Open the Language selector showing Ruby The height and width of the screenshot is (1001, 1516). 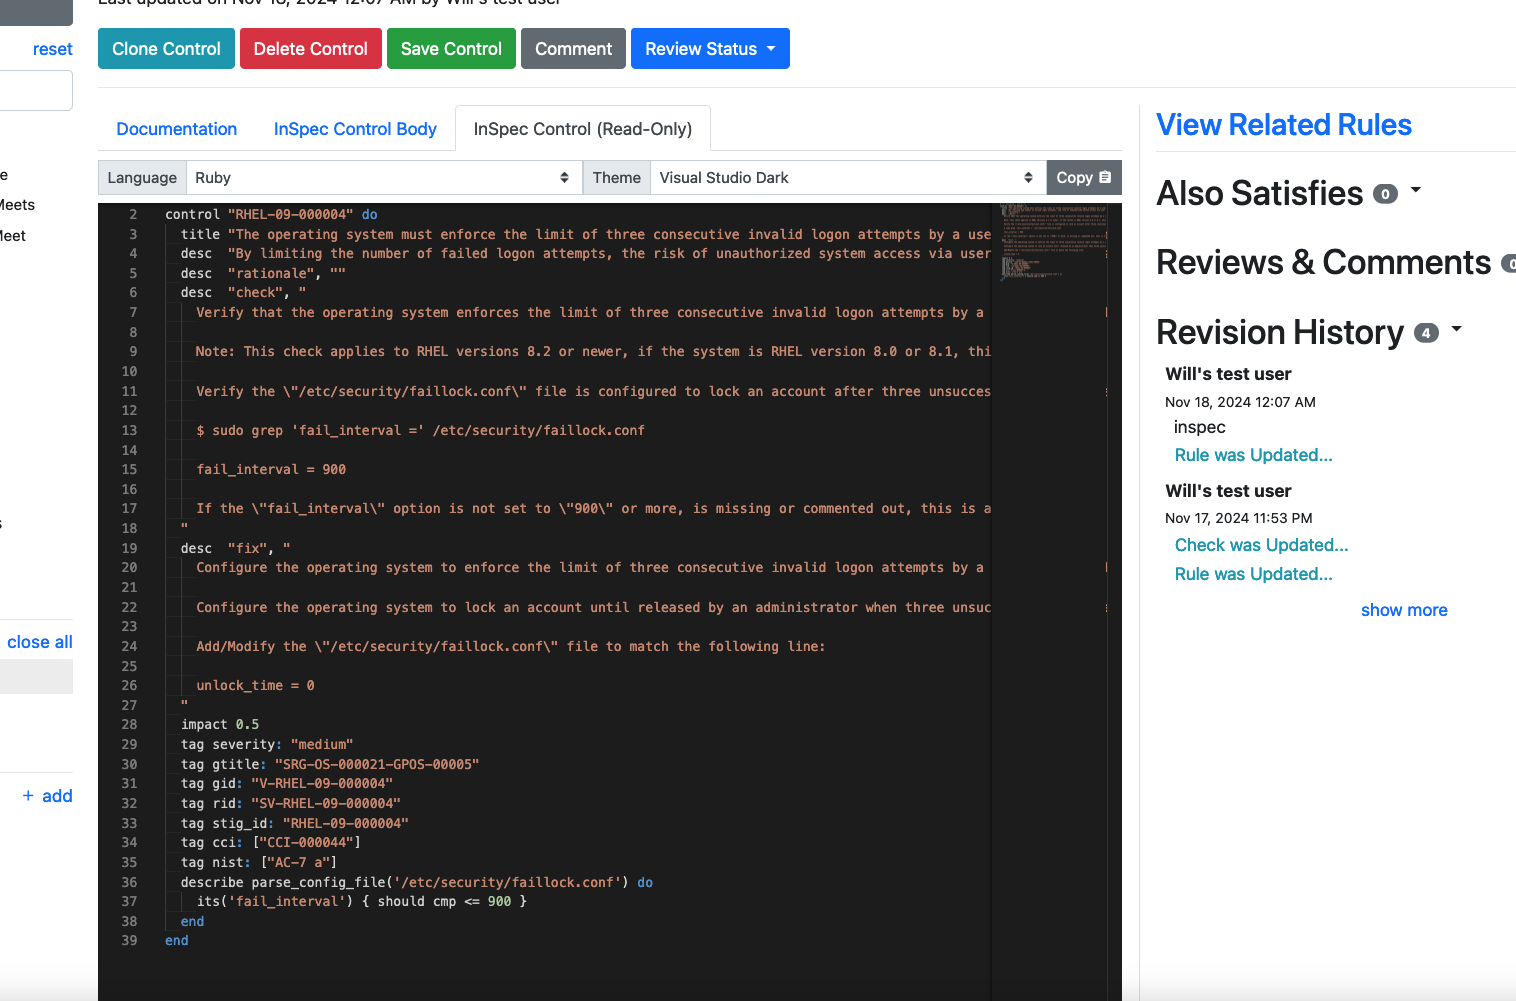pos(383,177)
